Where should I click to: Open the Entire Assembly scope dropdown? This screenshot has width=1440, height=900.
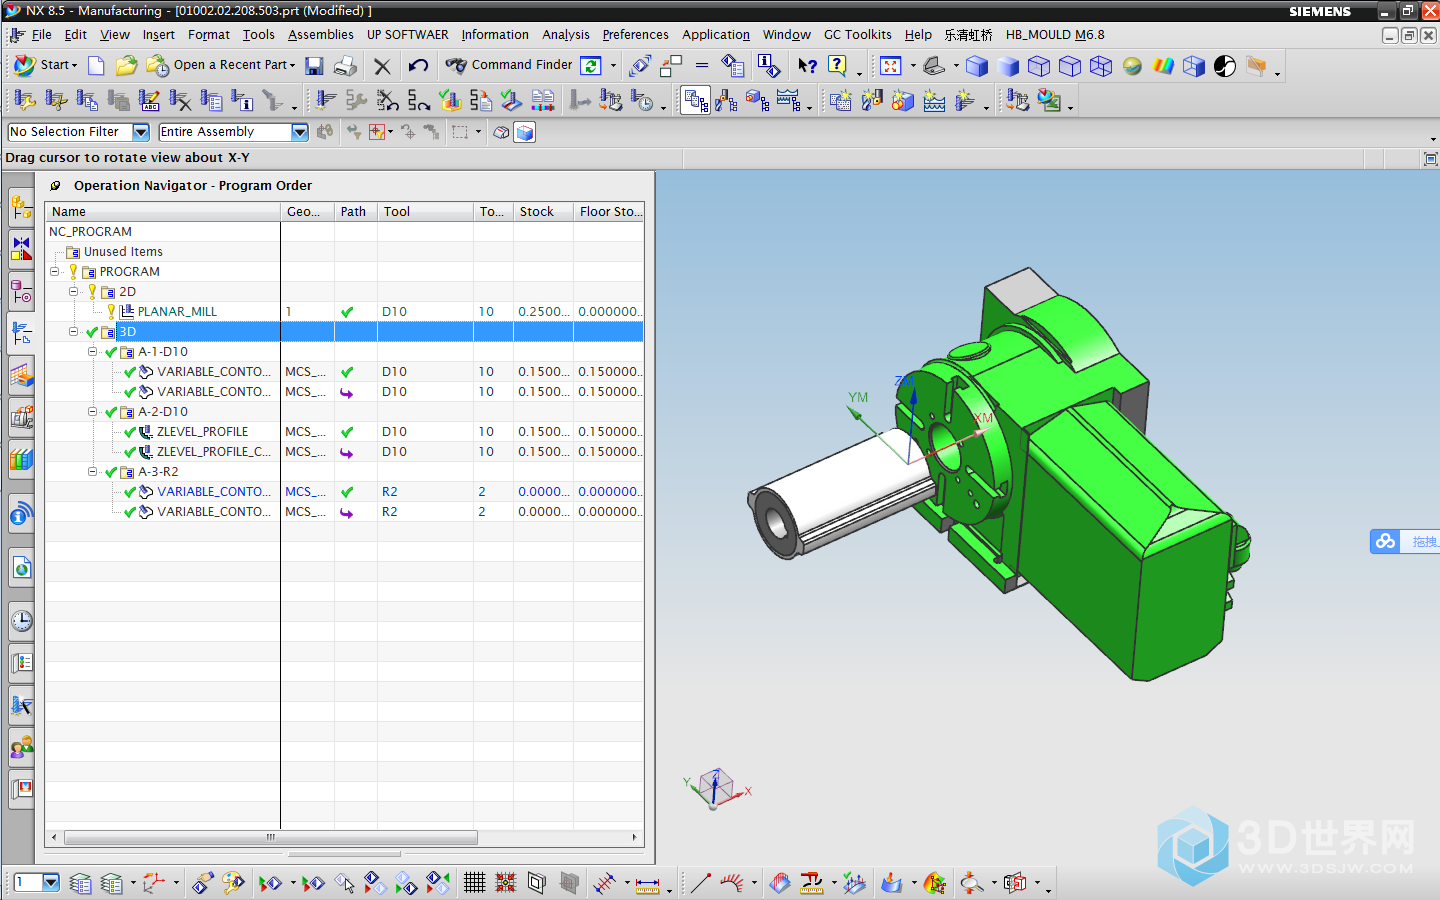tap(299, 132)
